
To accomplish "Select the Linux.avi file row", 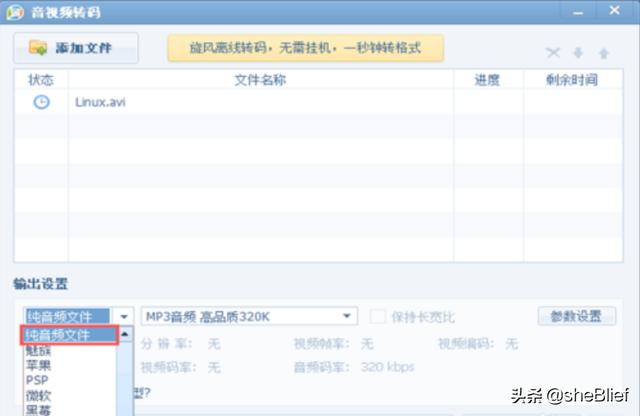I will pyautogui.click(x=318, y=102).
